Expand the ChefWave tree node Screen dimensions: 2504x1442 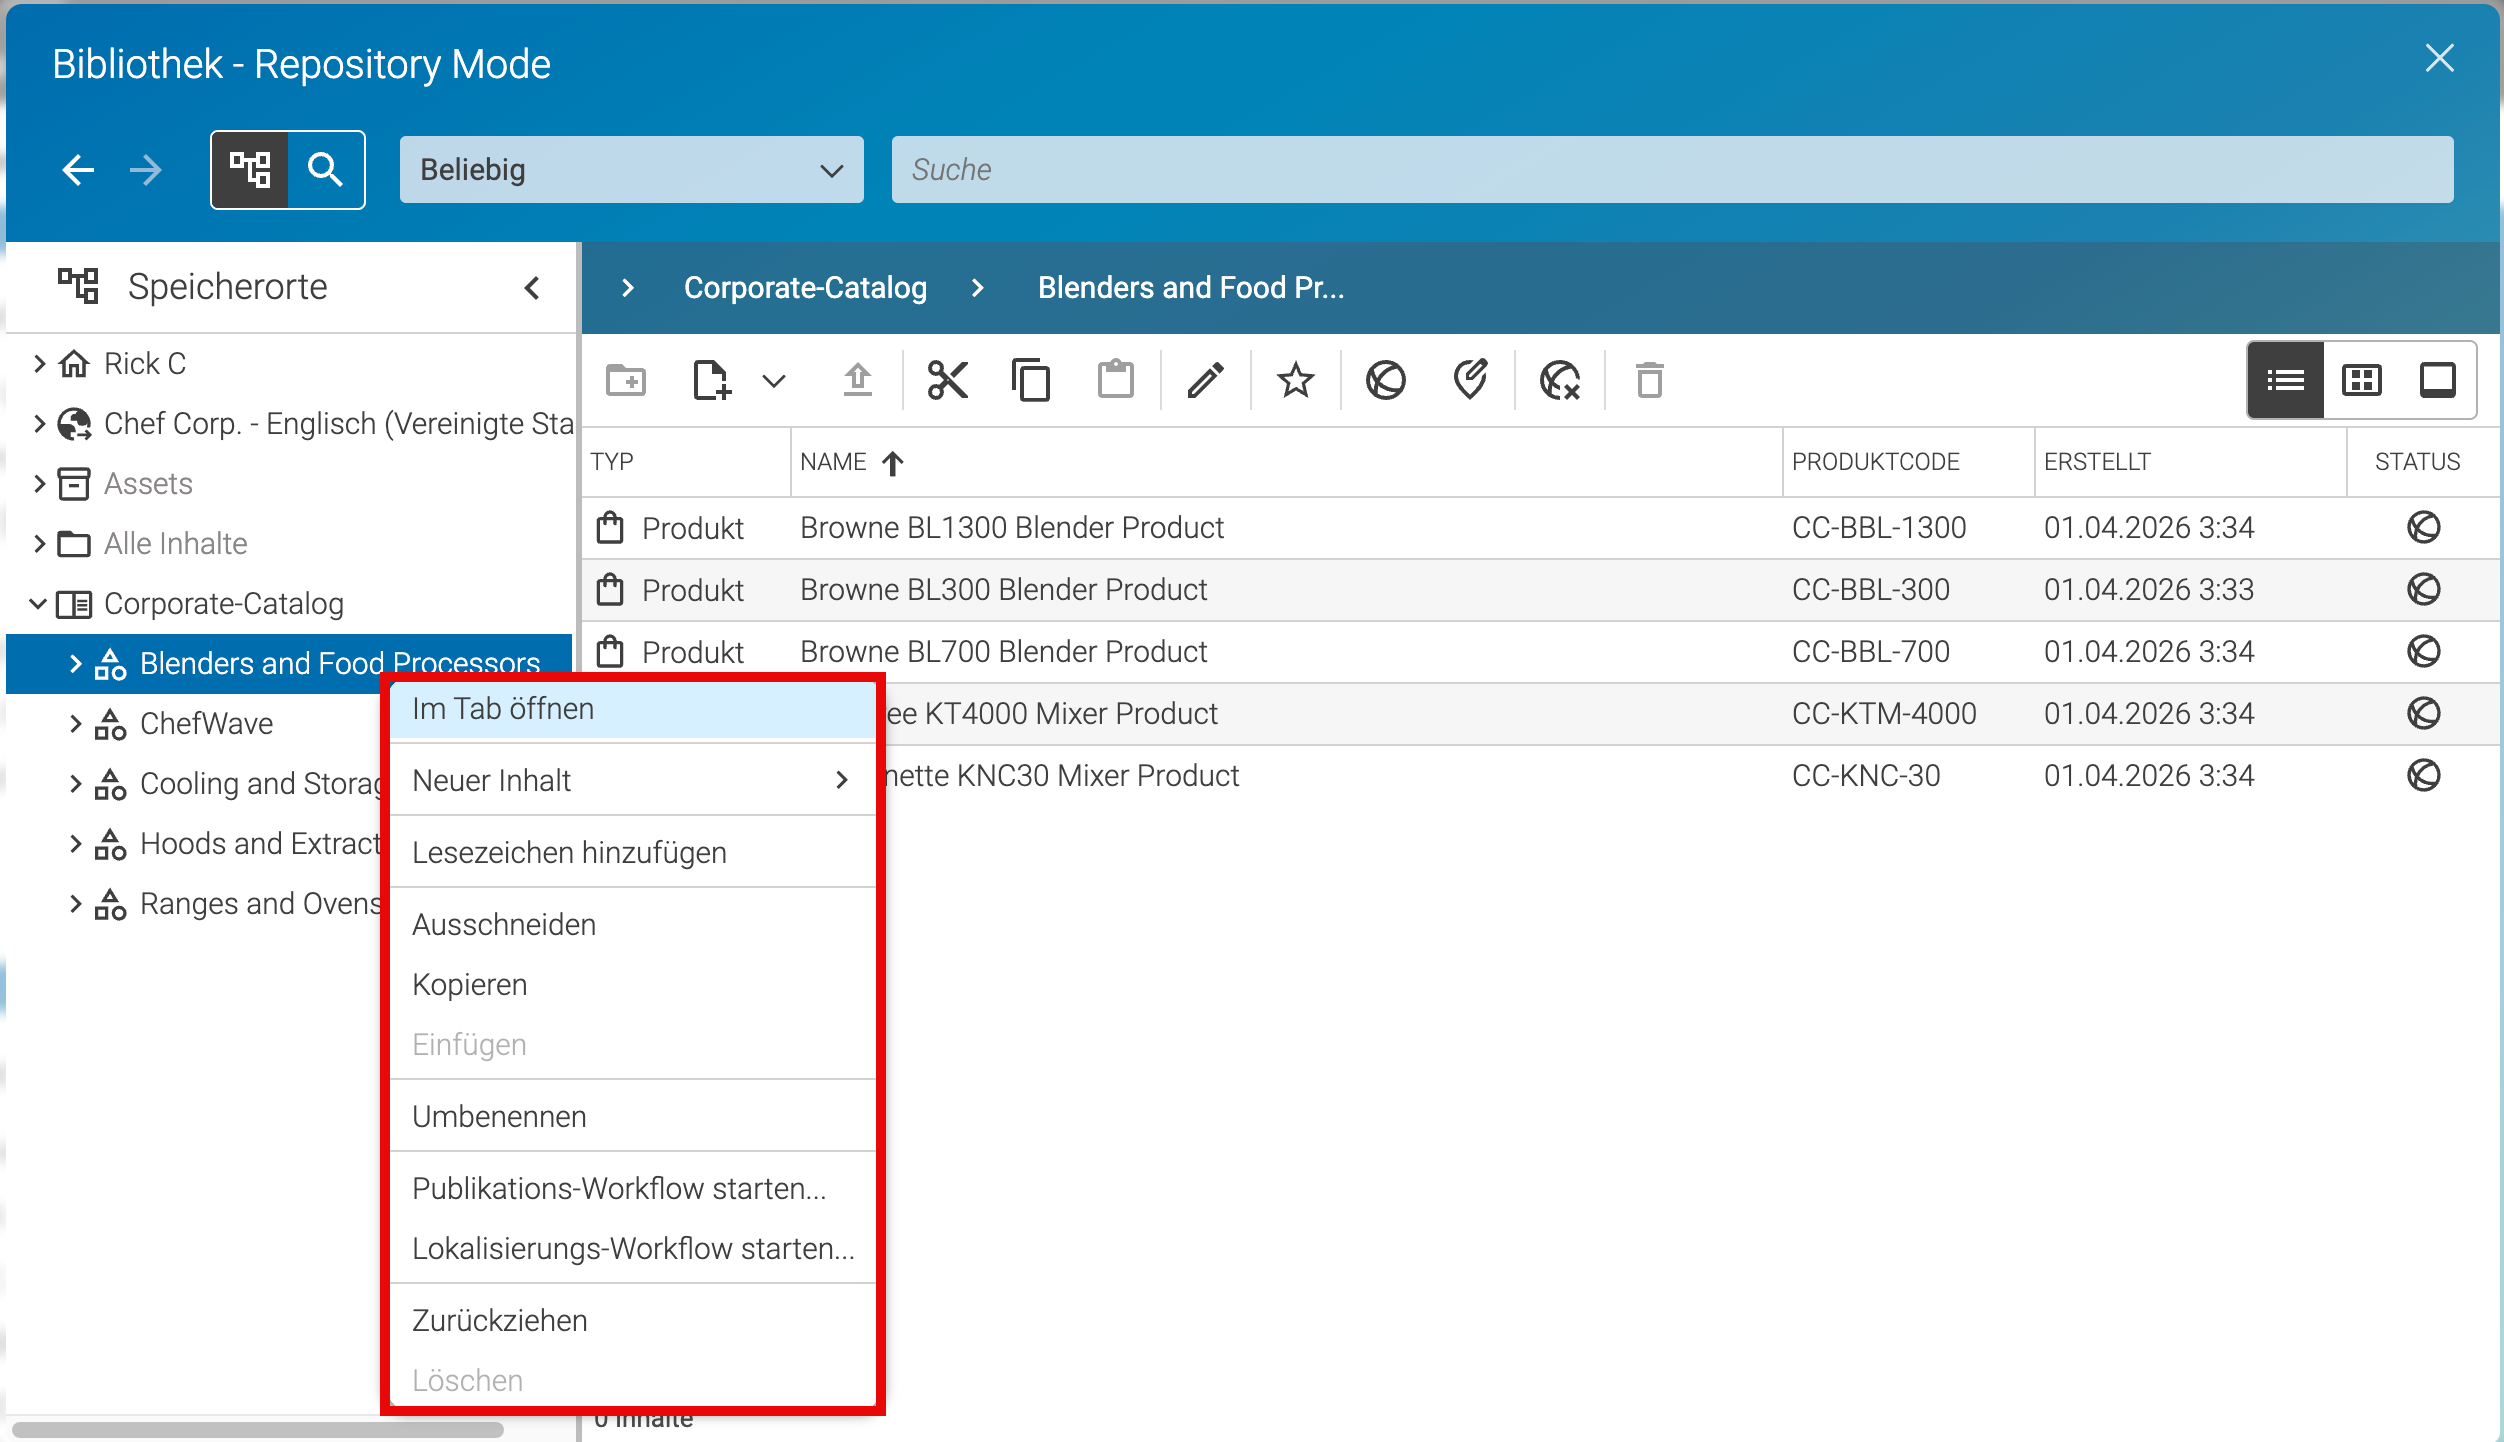click(76, 723)
